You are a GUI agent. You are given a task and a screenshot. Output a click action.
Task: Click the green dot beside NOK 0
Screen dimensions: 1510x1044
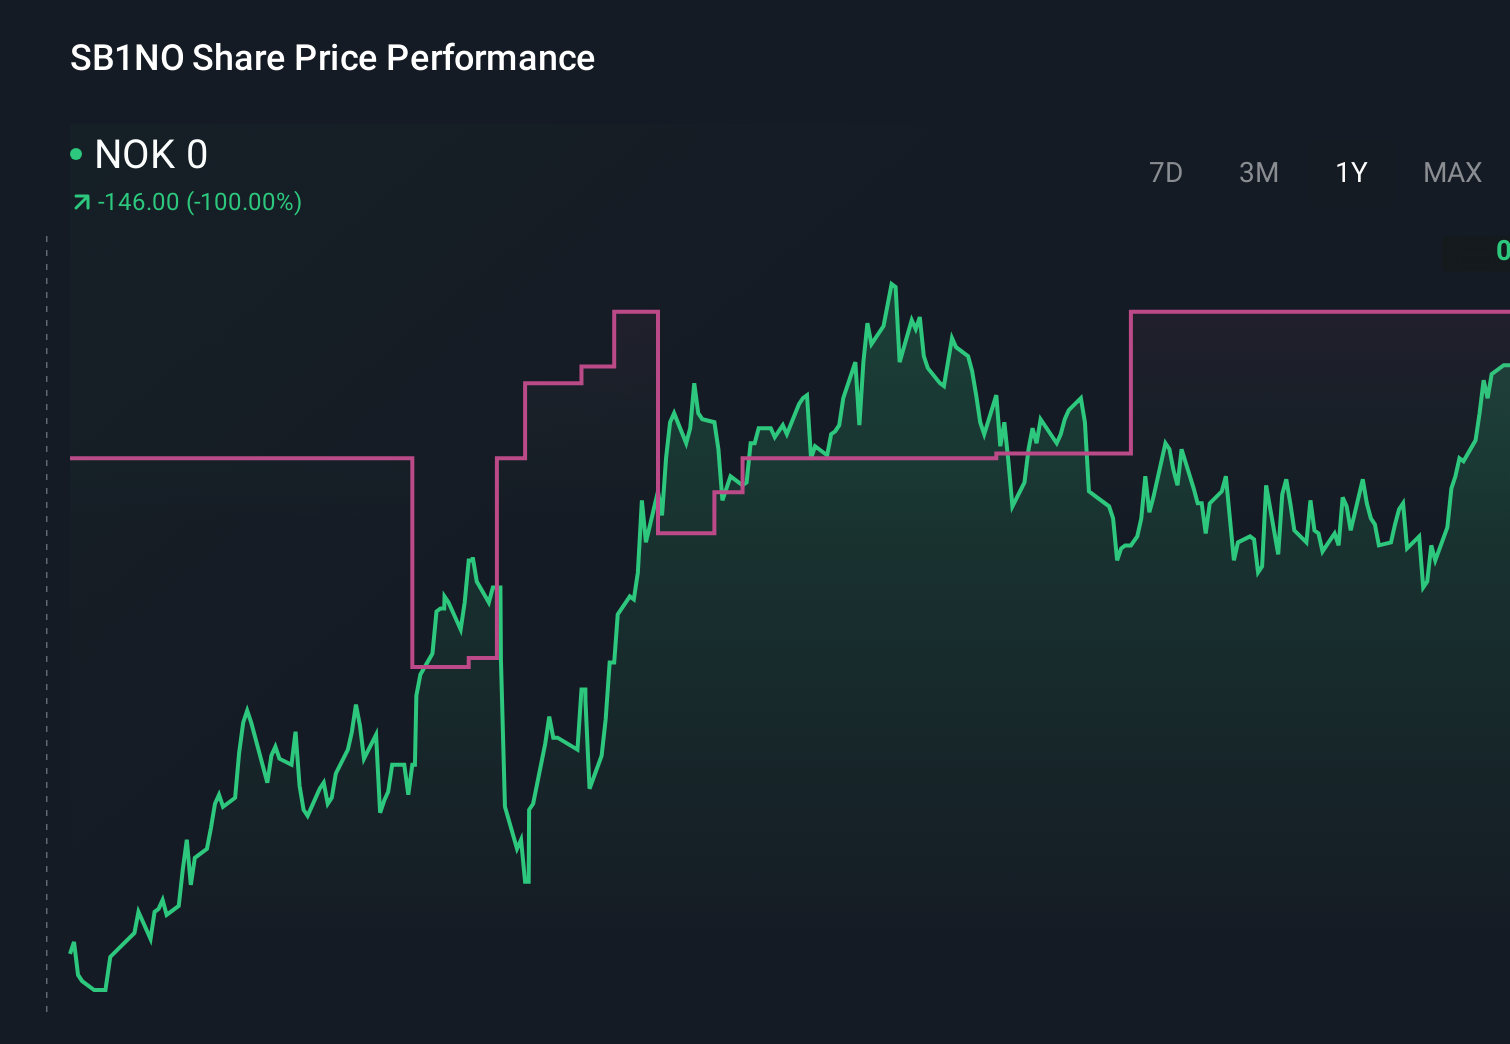[x=76, y=153]
